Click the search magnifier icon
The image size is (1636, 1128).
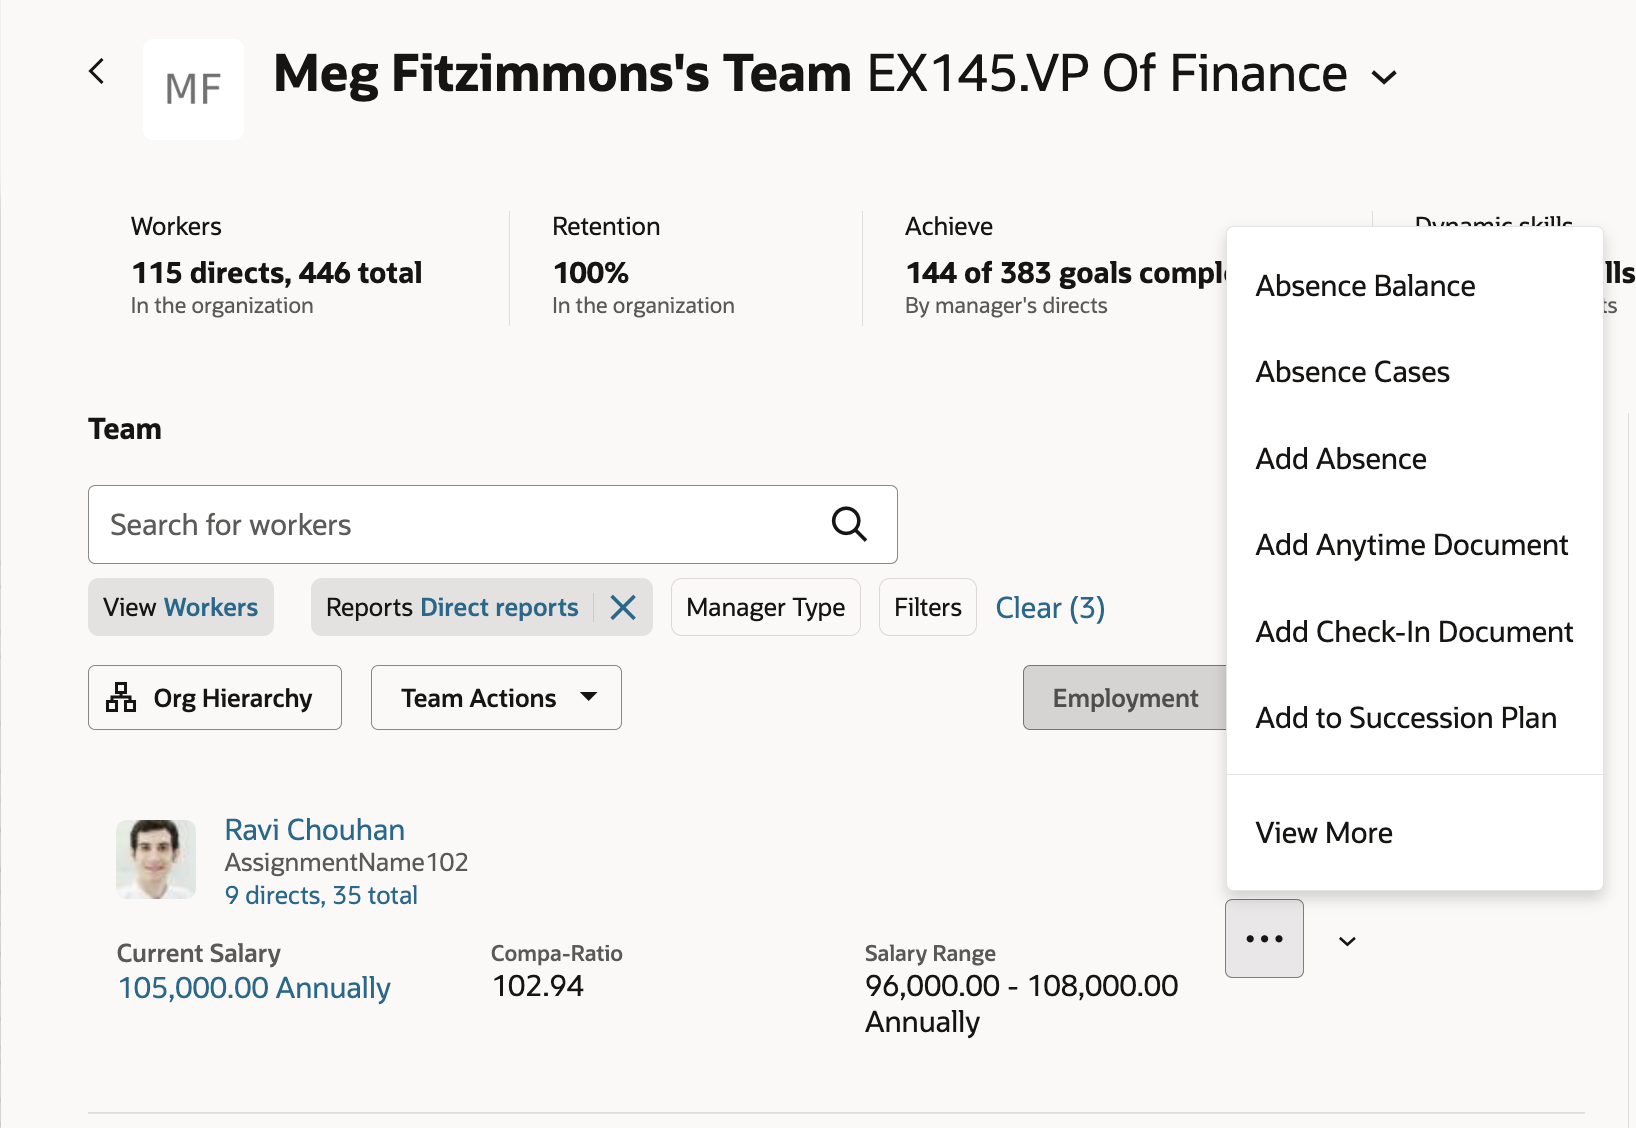click(x=849, y=523)
